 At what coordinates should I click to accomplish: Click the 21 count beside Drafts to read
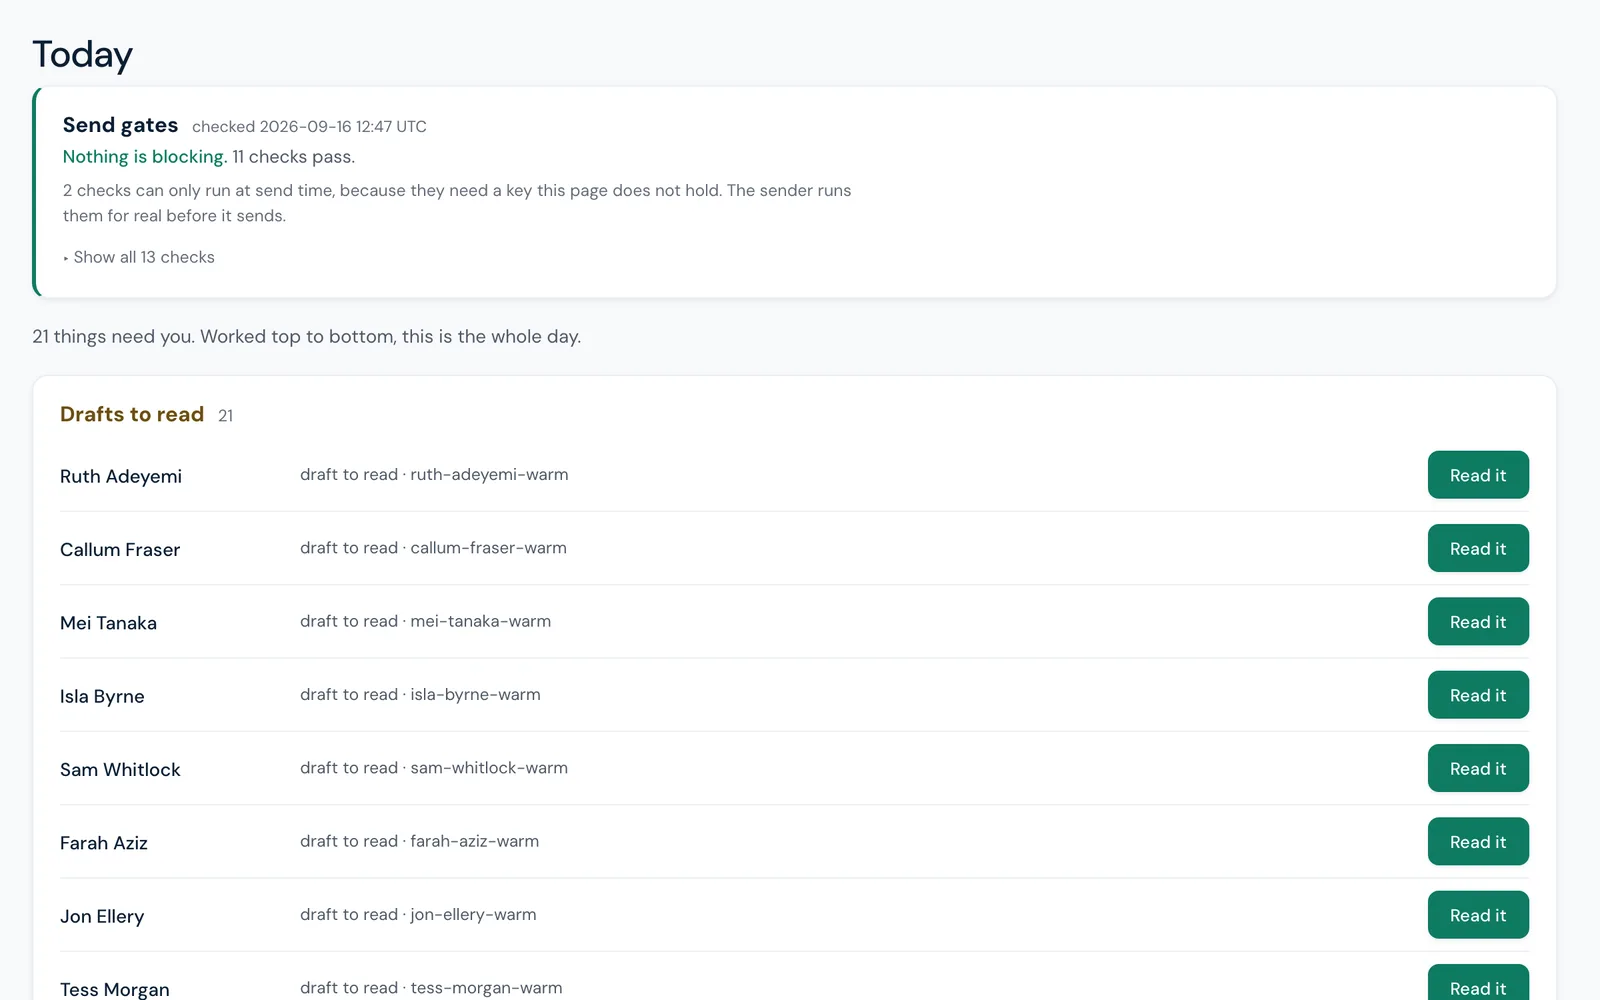click(226, 416)
